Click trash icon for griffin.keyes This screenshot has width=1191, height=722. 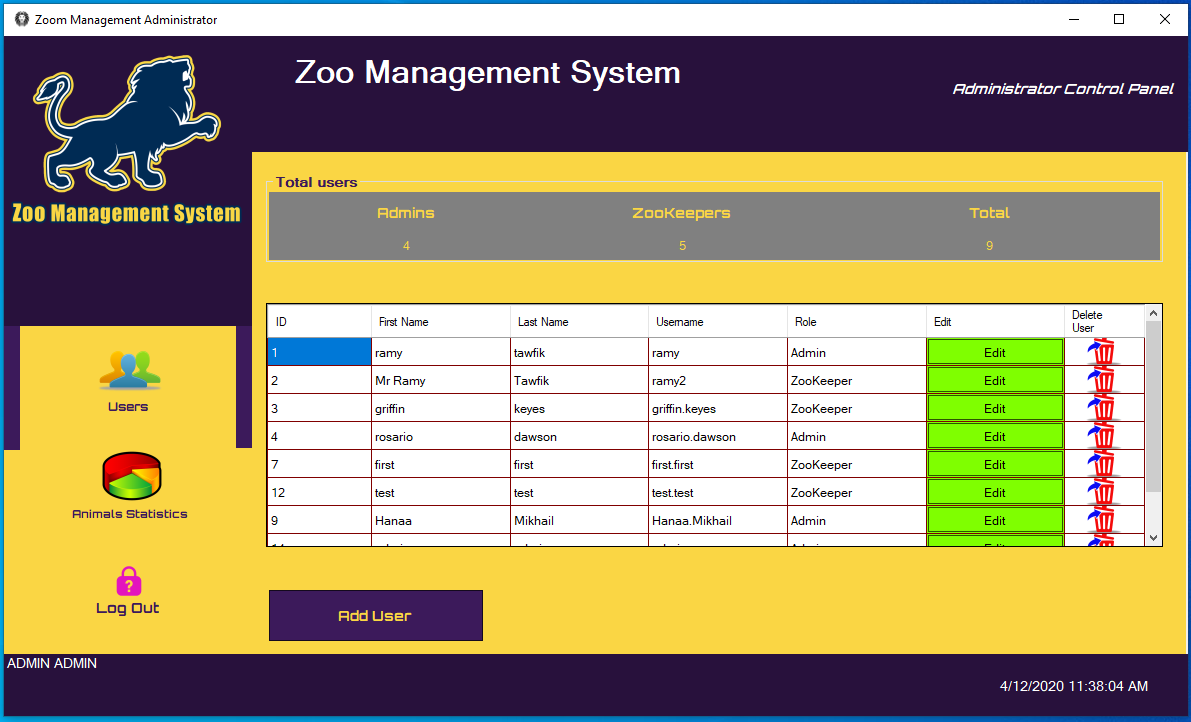[x=1102, y=409]
